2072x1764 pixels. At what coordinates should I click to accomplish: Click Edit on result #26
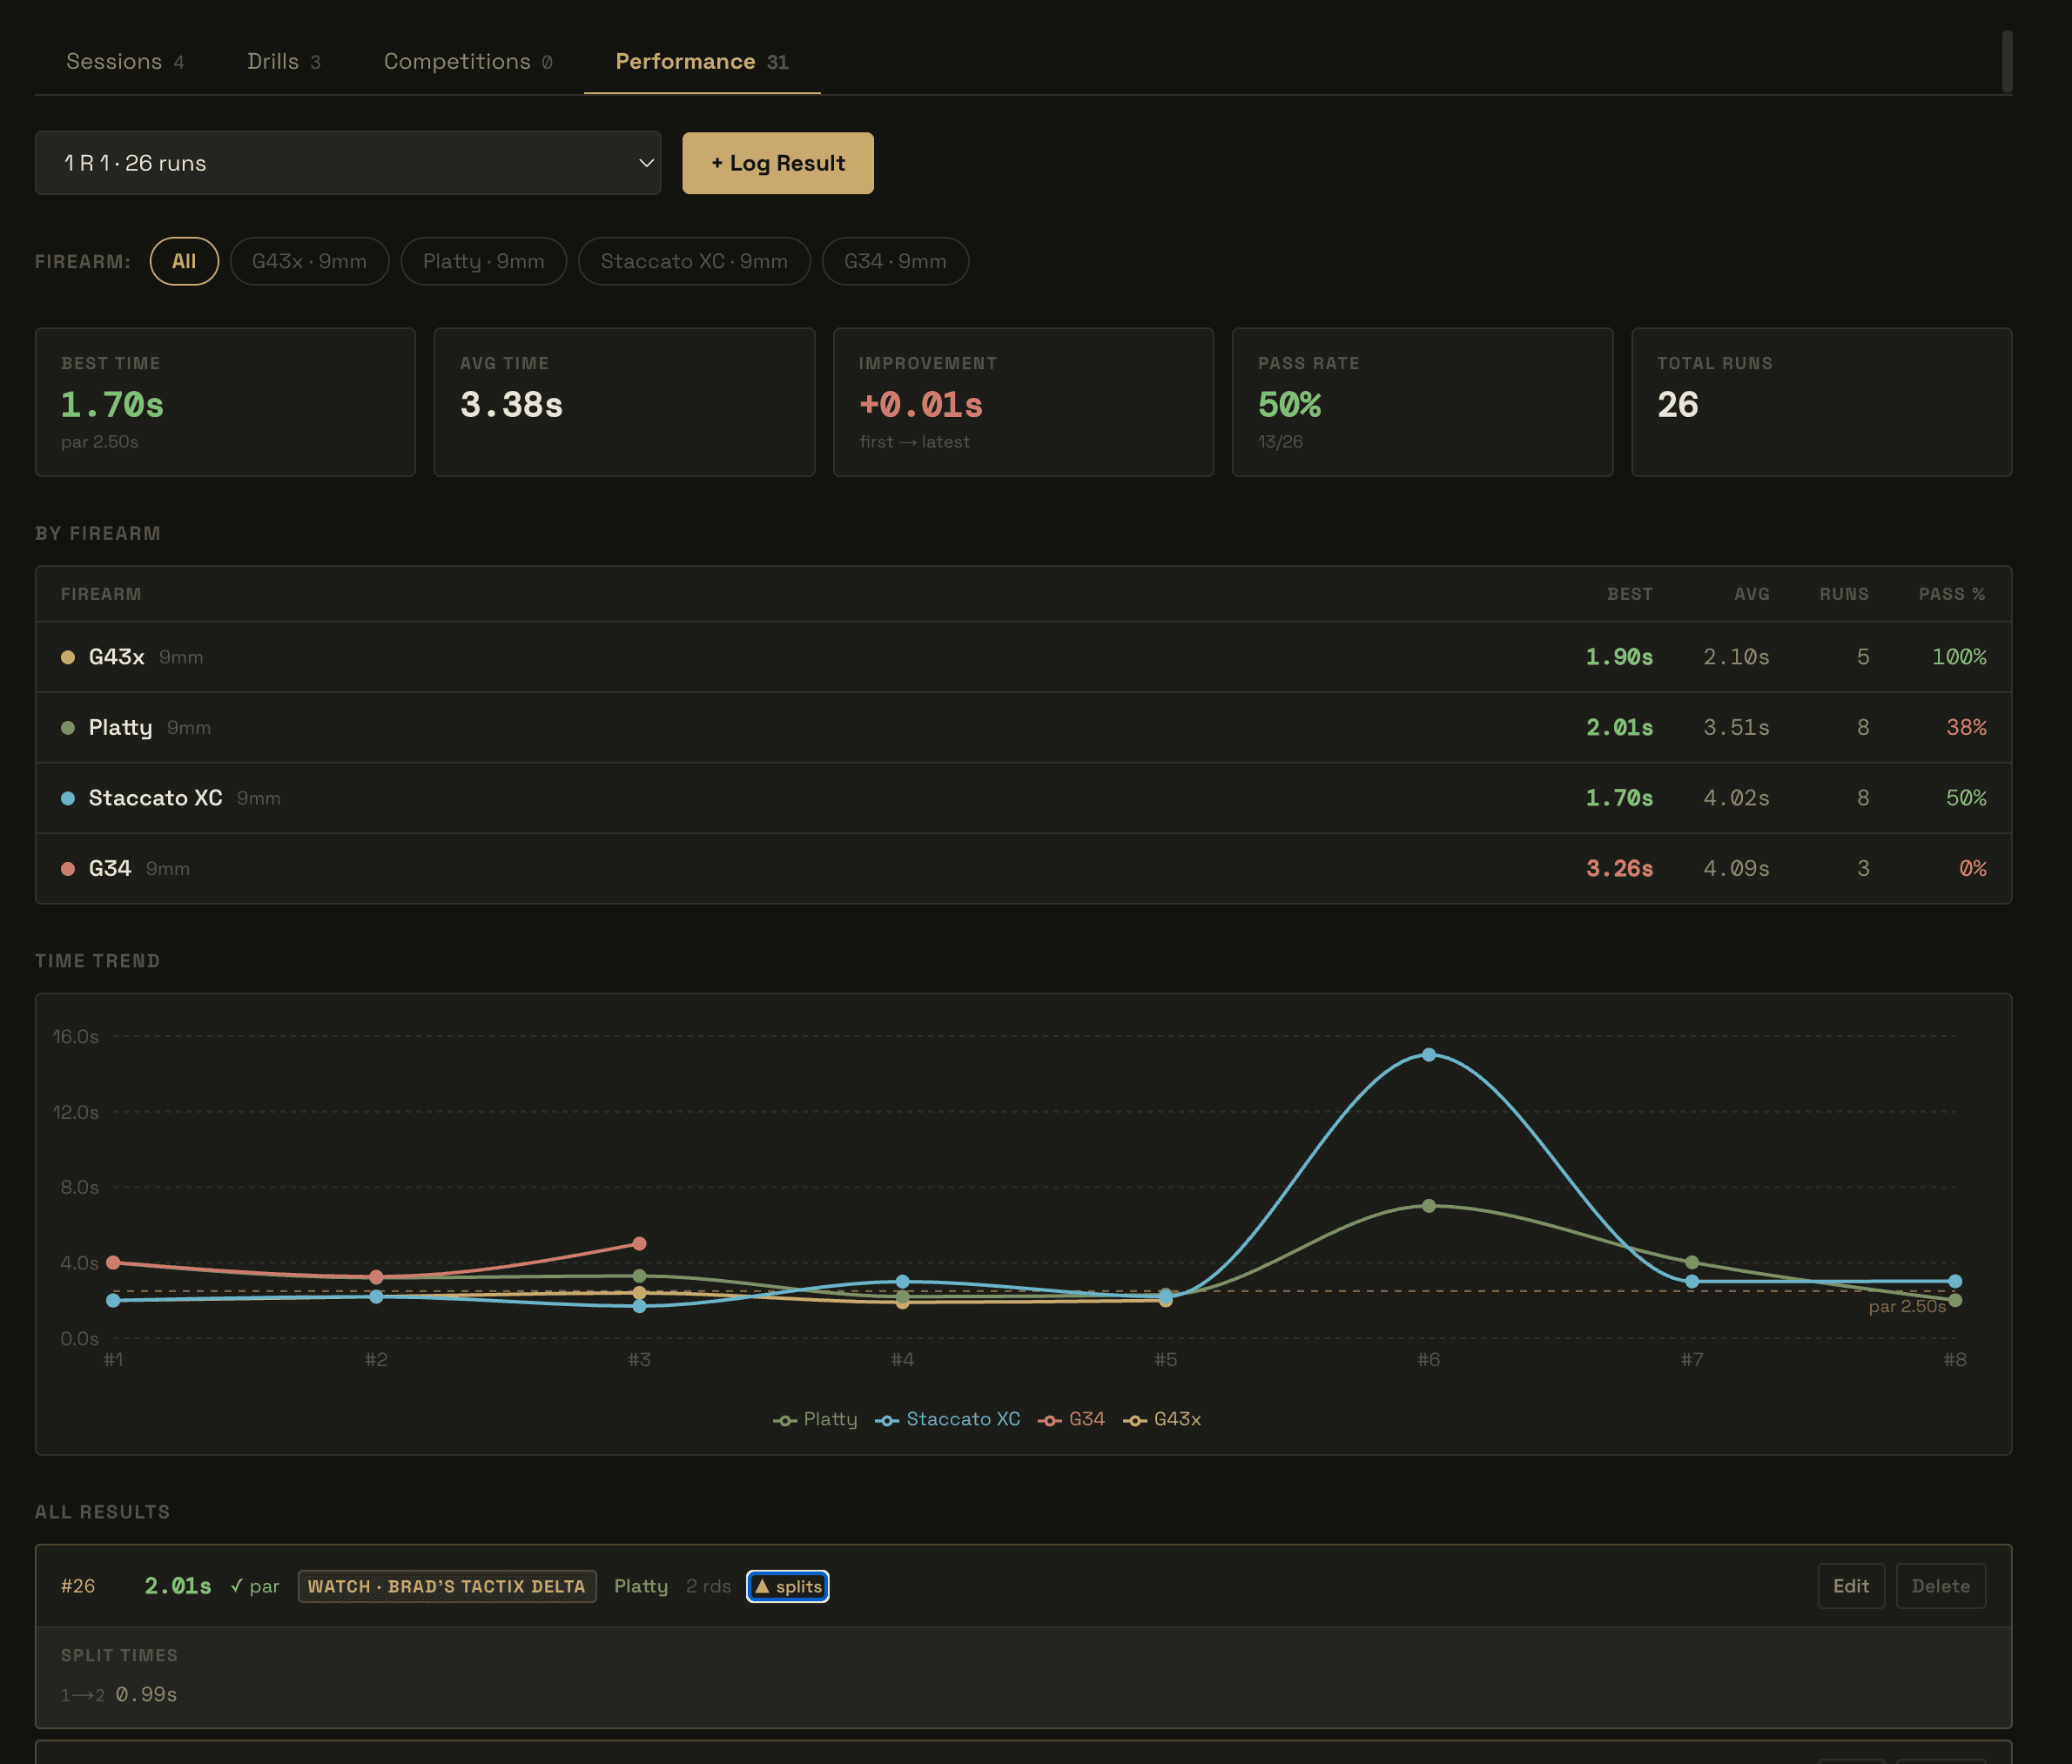click(1851, 1586)
